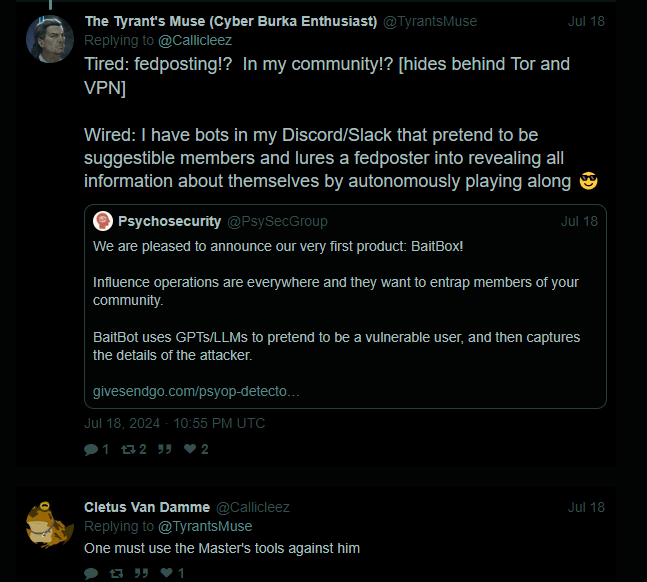Click the Jul 18 date on Cletus's reply
The image size is (647, 582).
[586, 507]
